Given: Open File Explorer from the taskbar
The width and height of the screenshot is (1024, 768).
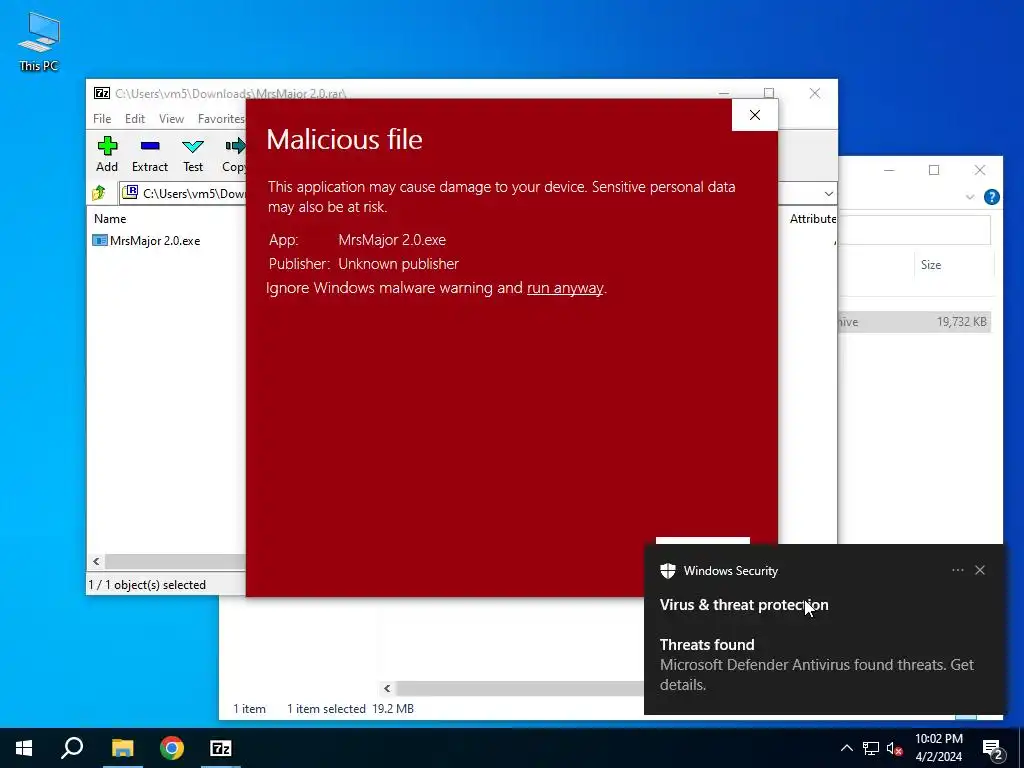Looking at the screenshot, I should 122,748.
